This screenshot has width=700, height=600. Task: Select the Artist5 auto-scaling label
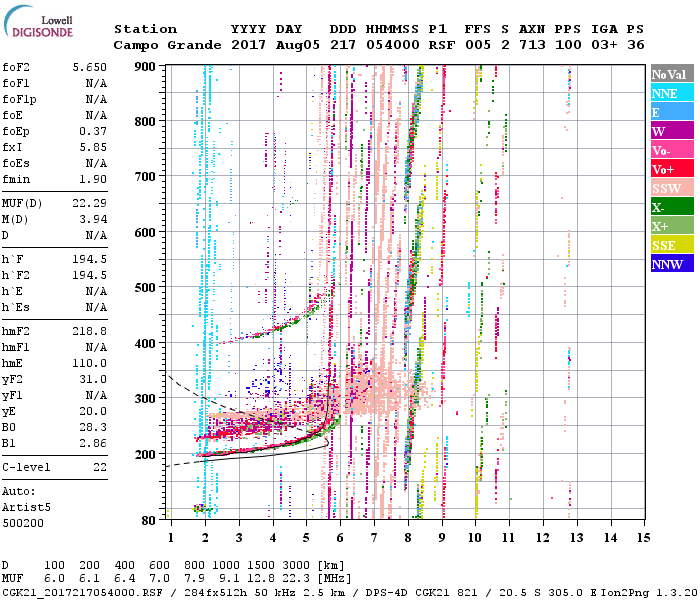tap(26, 507)
